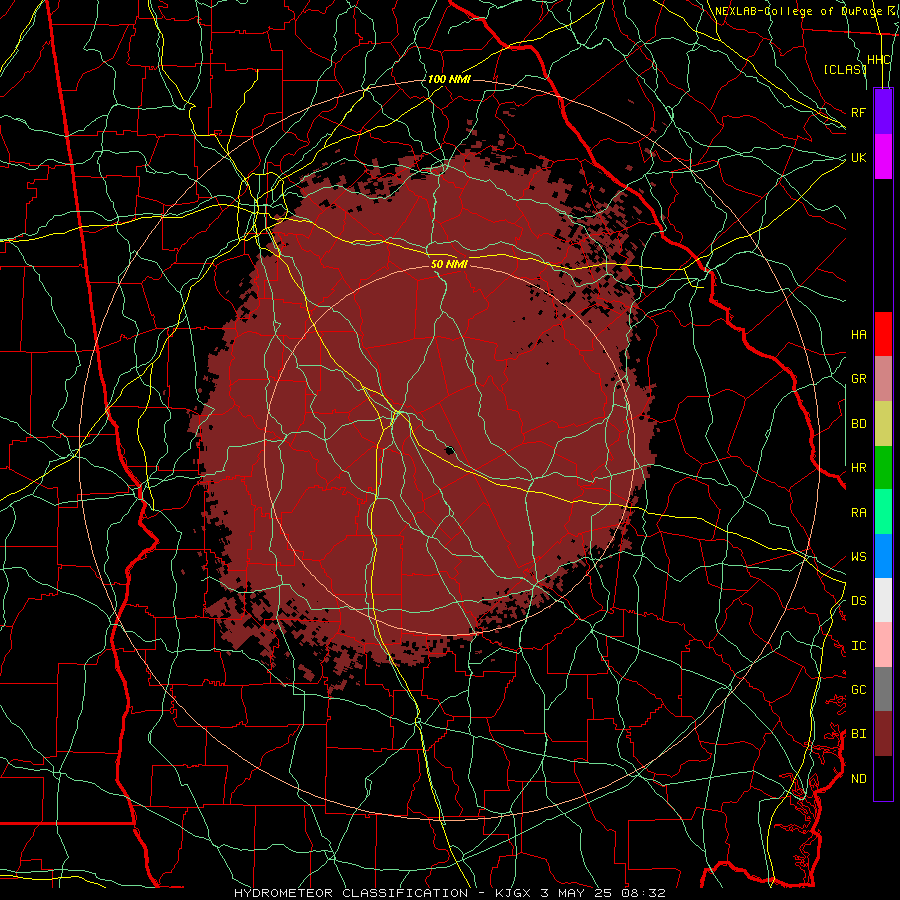Click the 08:32 time stamp
Screen dimensions: 900x900
[x=642, y=893]
